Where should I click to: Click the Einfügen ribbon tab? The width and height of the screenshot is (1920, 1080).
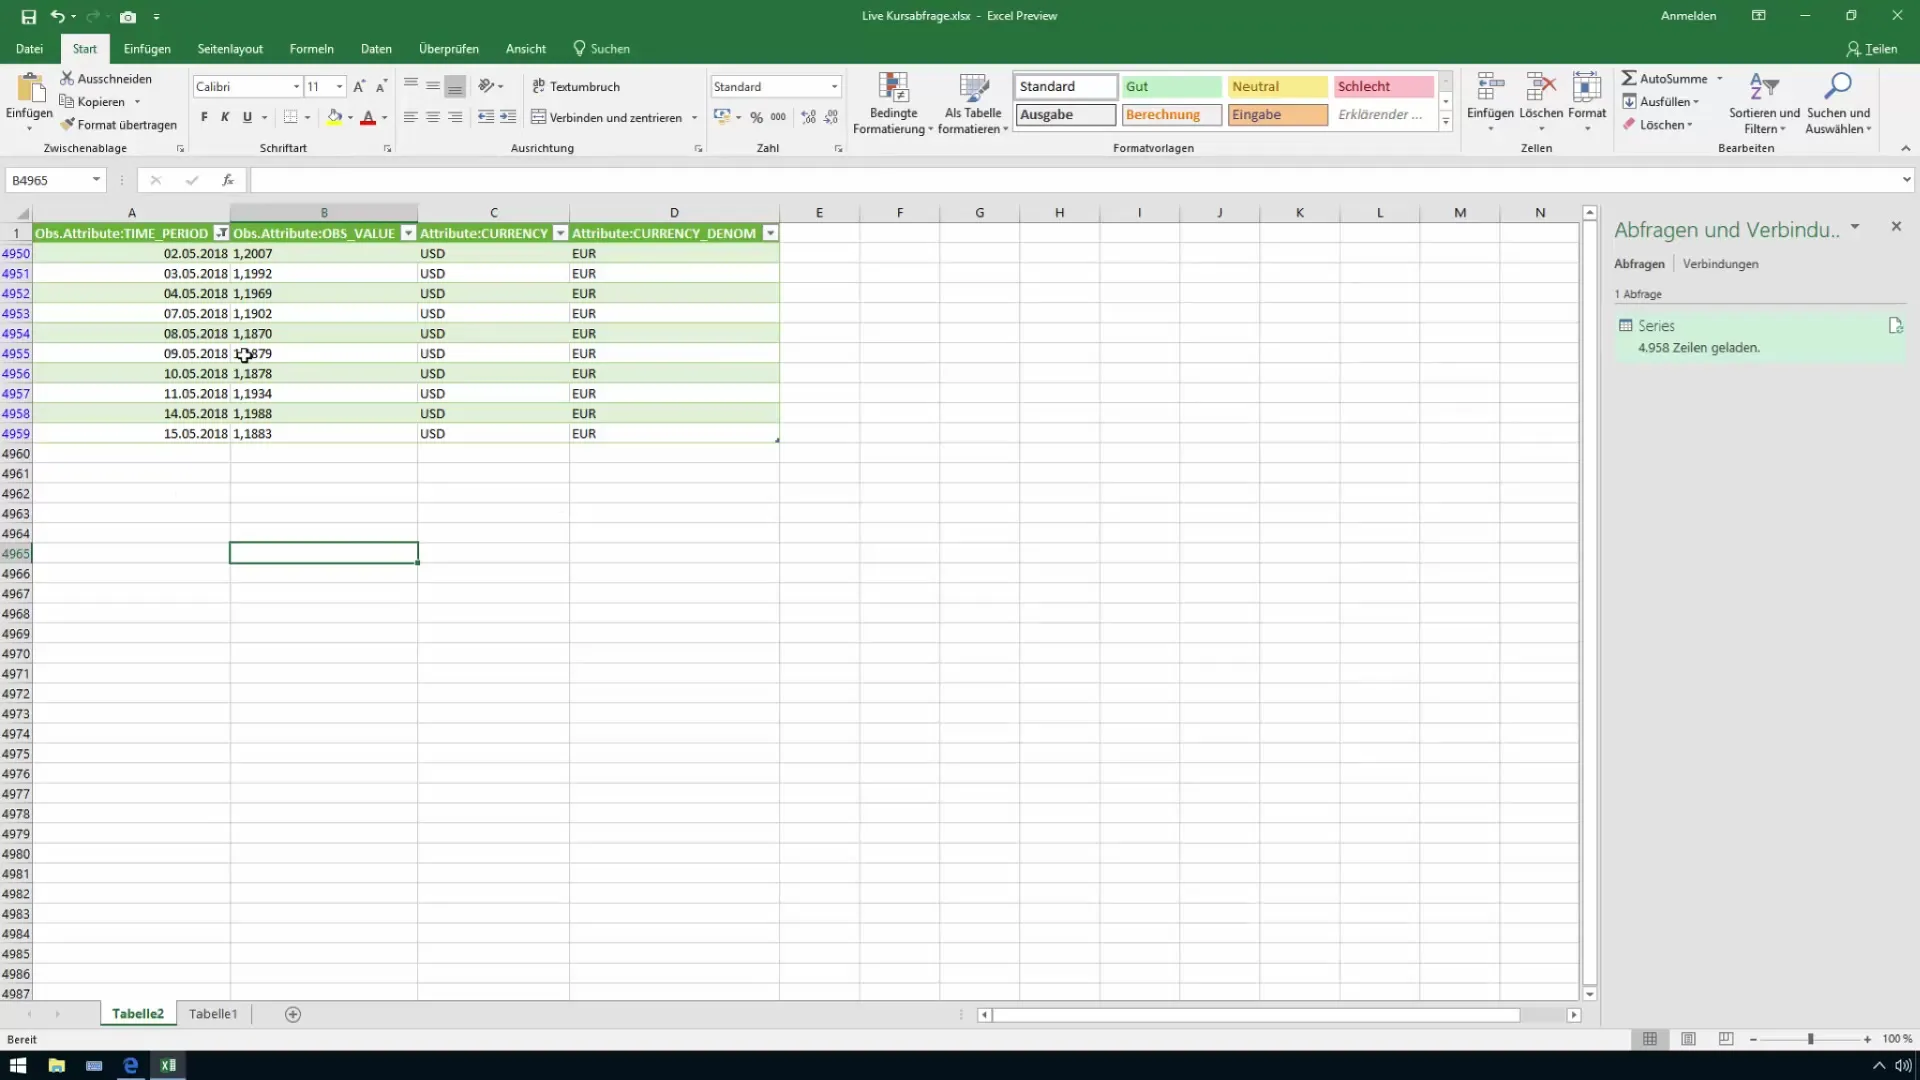click(x=146, y=49)
